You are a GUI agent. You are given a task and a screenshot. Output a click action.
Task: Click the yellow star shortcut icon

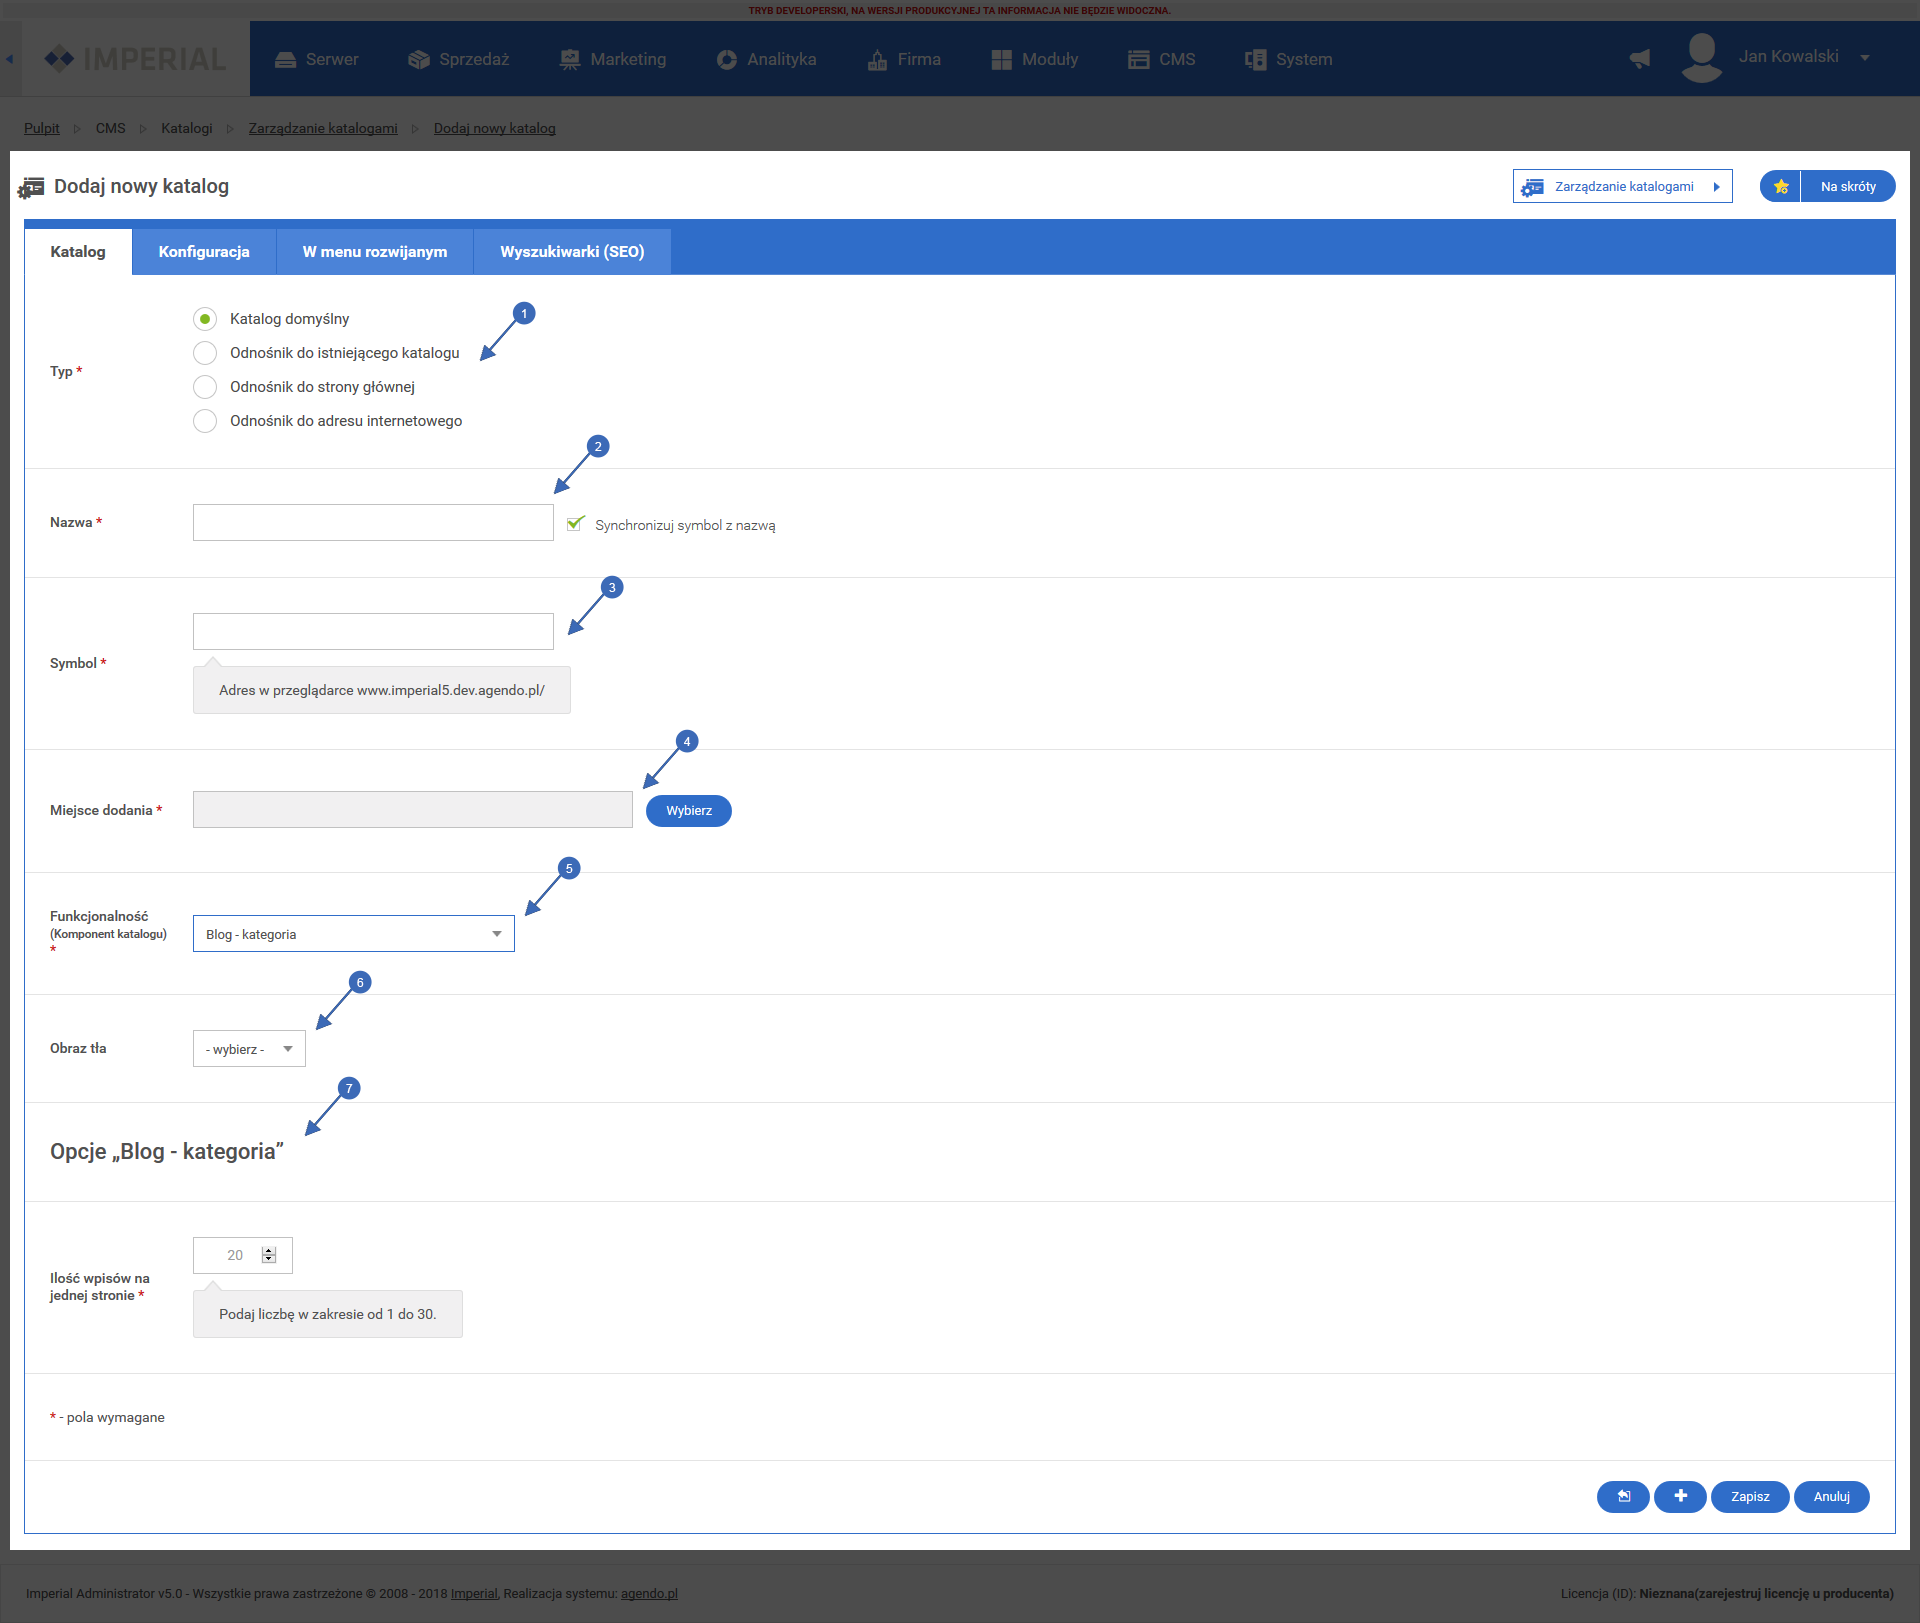pos(1781,187)
